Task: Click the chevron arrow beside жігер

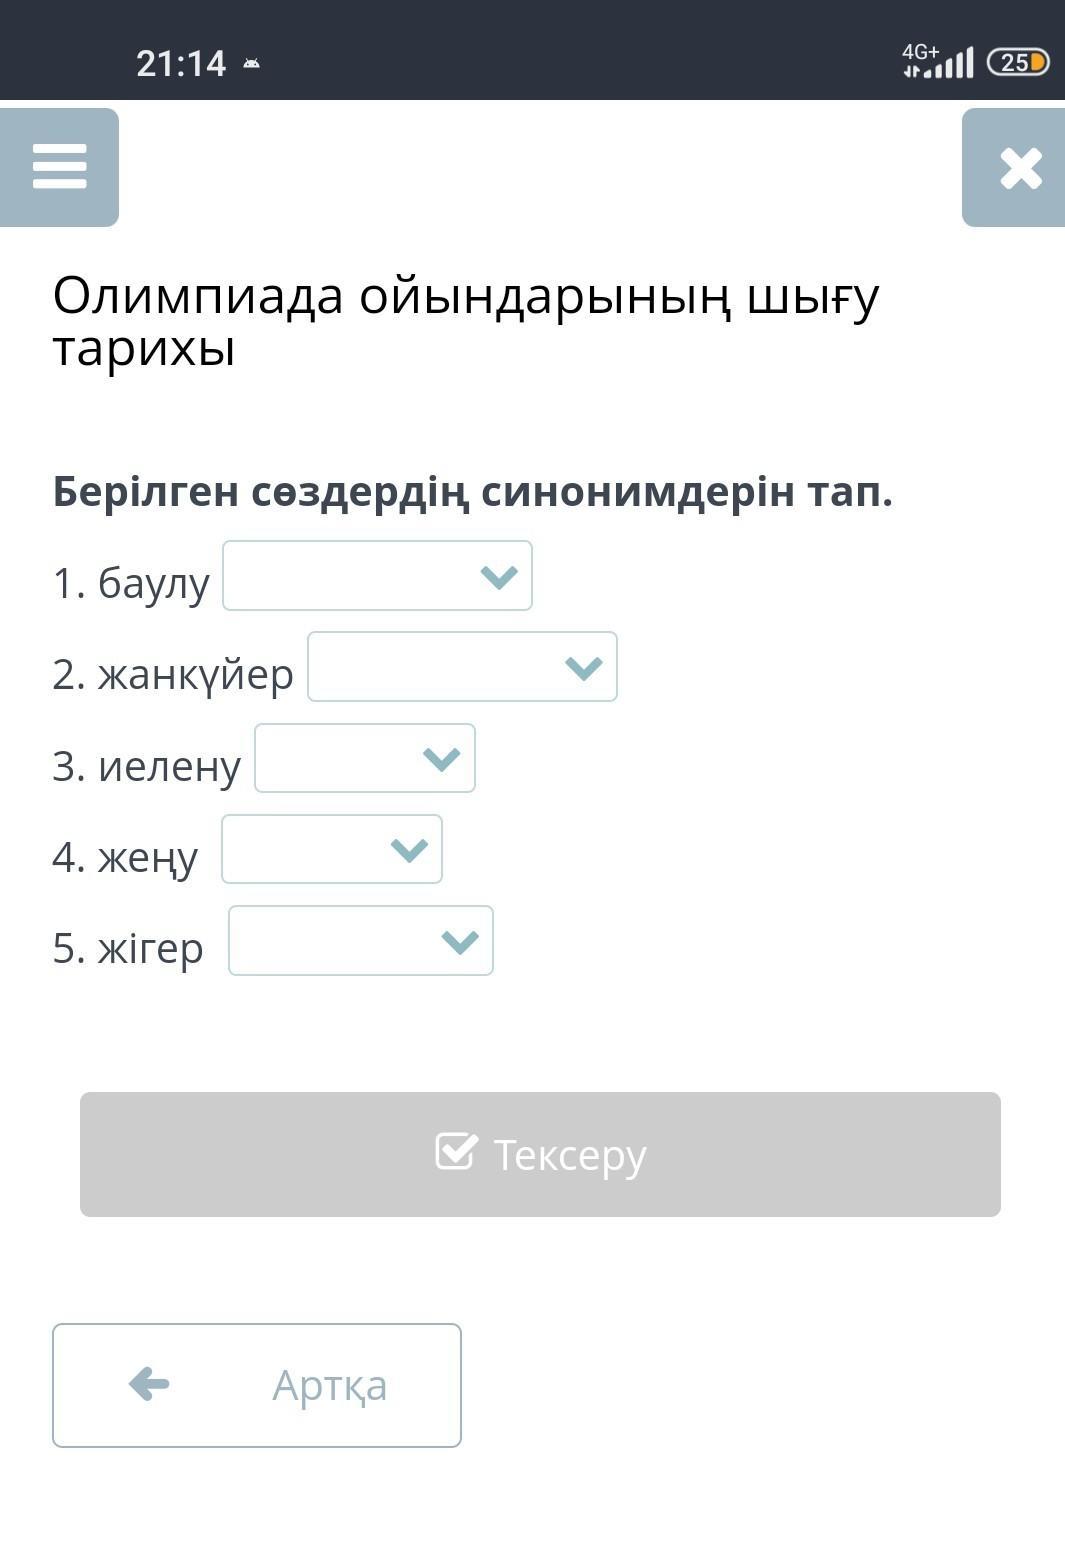Action: tap(460, 942)
